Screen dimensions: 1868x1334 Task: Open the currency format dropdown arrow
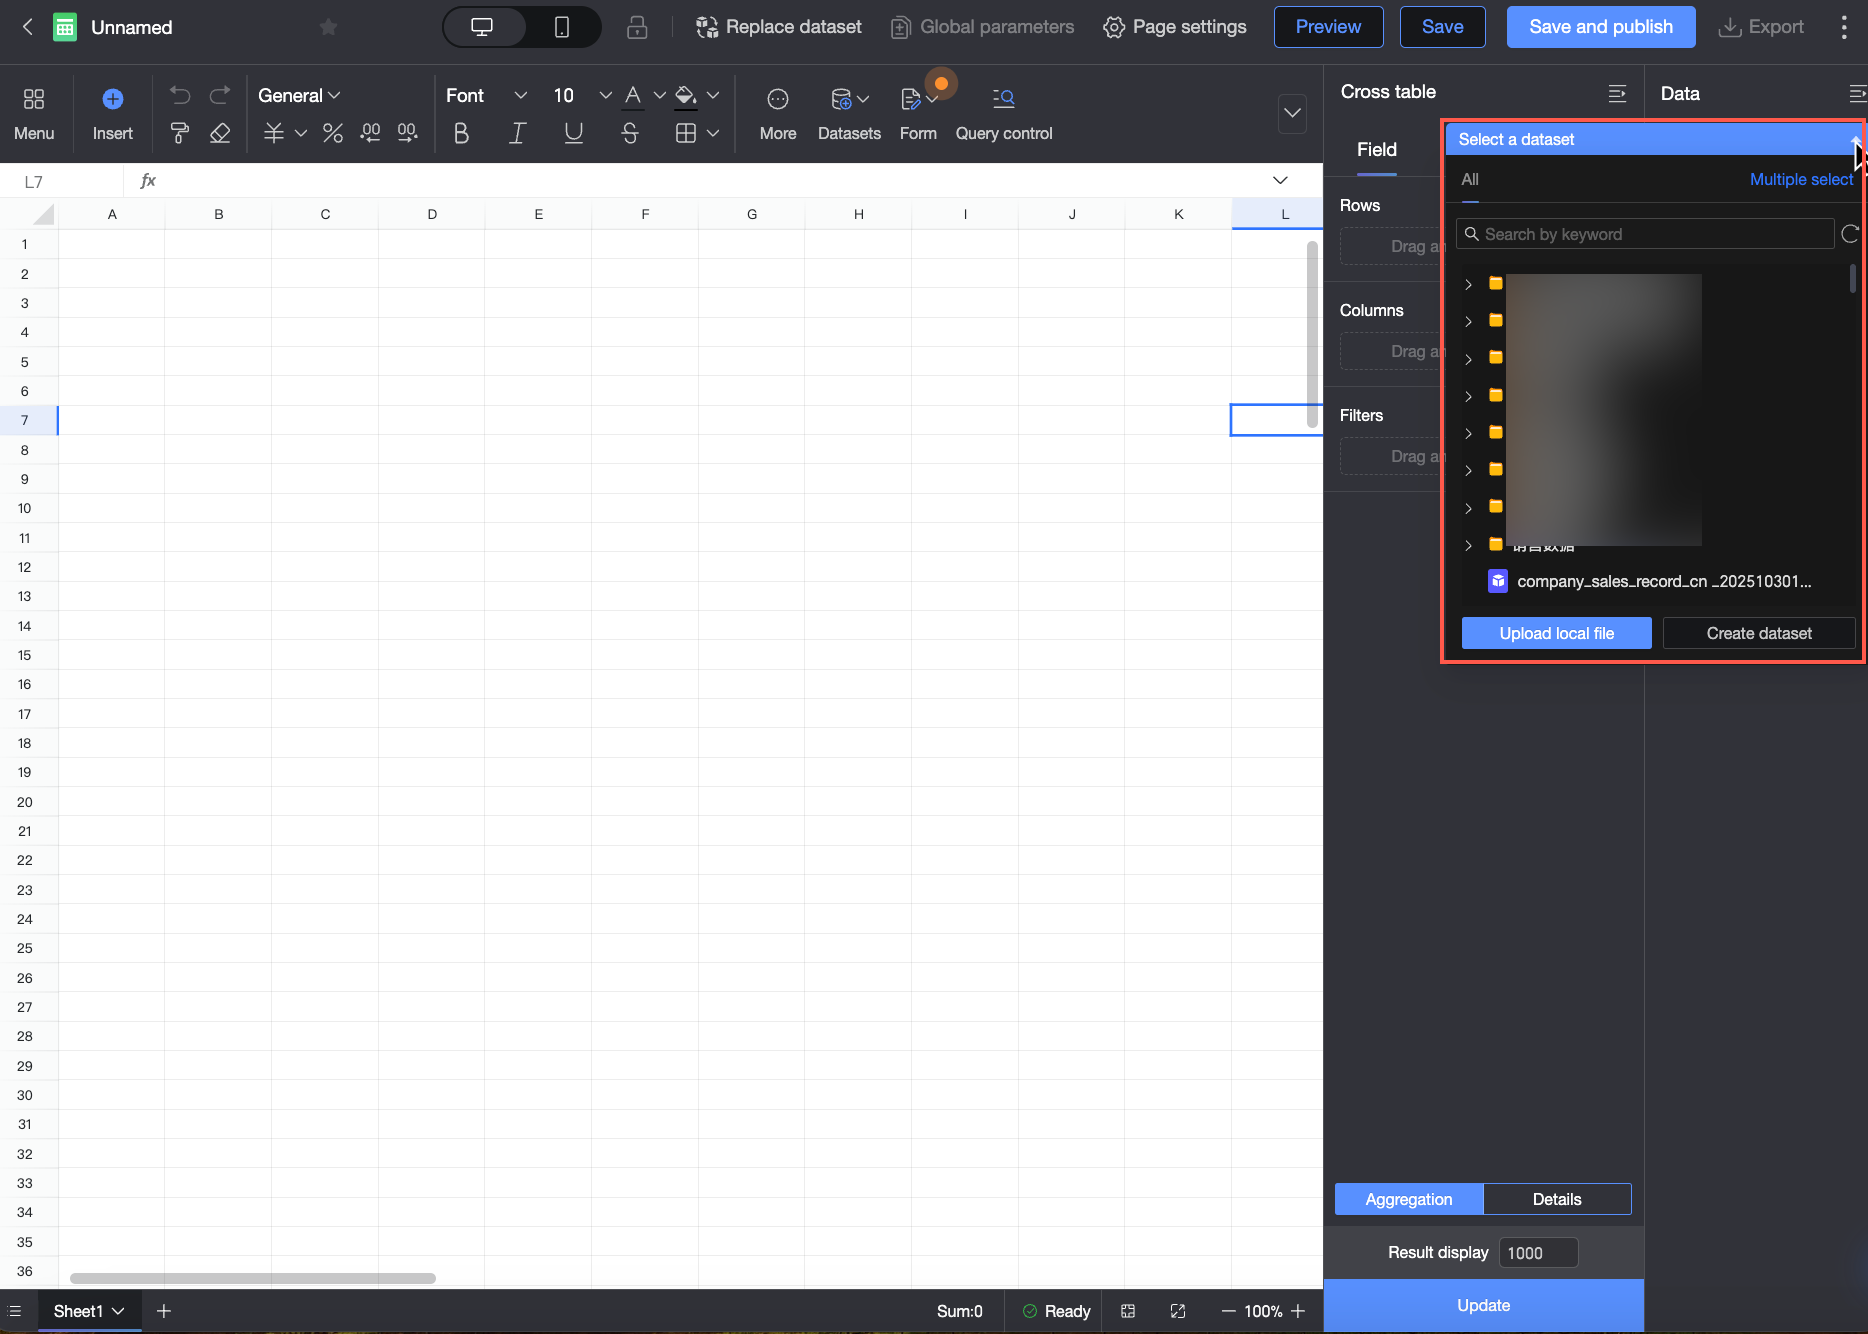click(x=301, y=133)
